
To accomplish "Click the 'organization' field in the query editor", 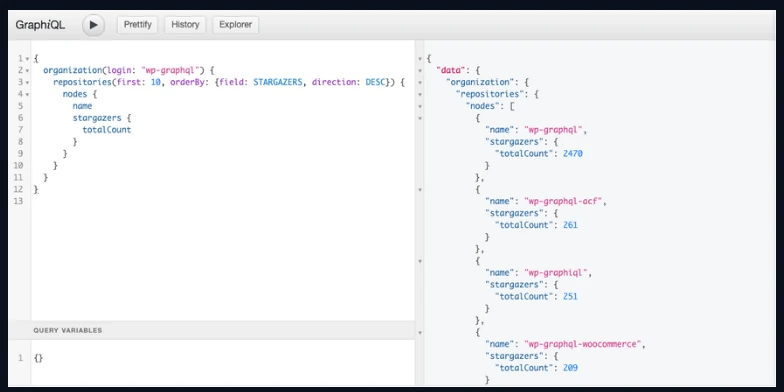I will (x=72, y=70).
